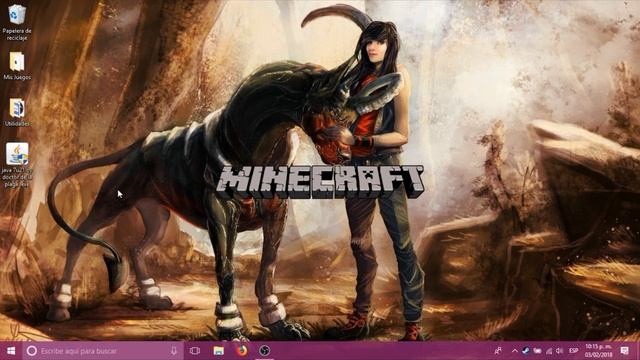Change the ESP input language
This screenshot has width=640, height=360.
(573, 351)
